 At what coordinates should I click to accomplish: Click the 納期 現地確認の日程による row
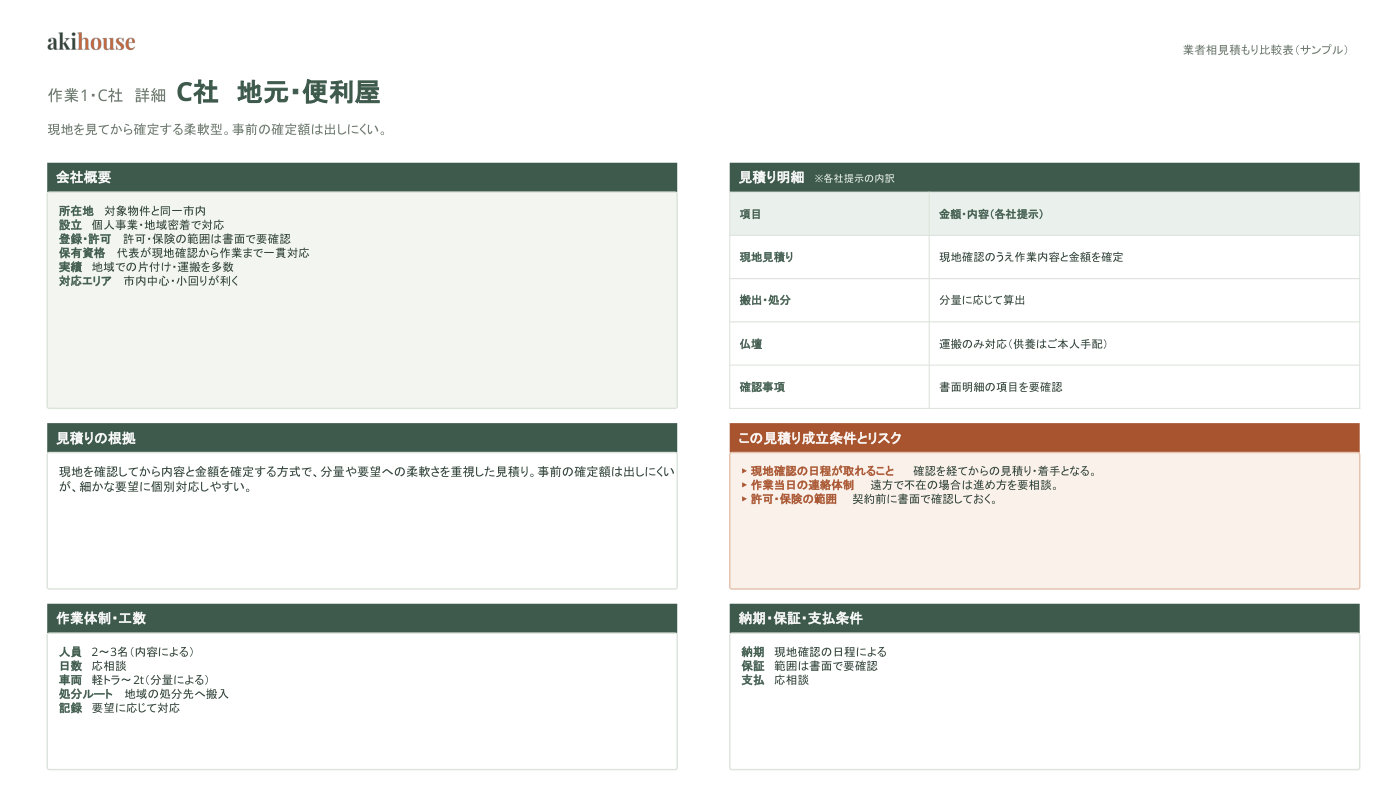(813, 652)
